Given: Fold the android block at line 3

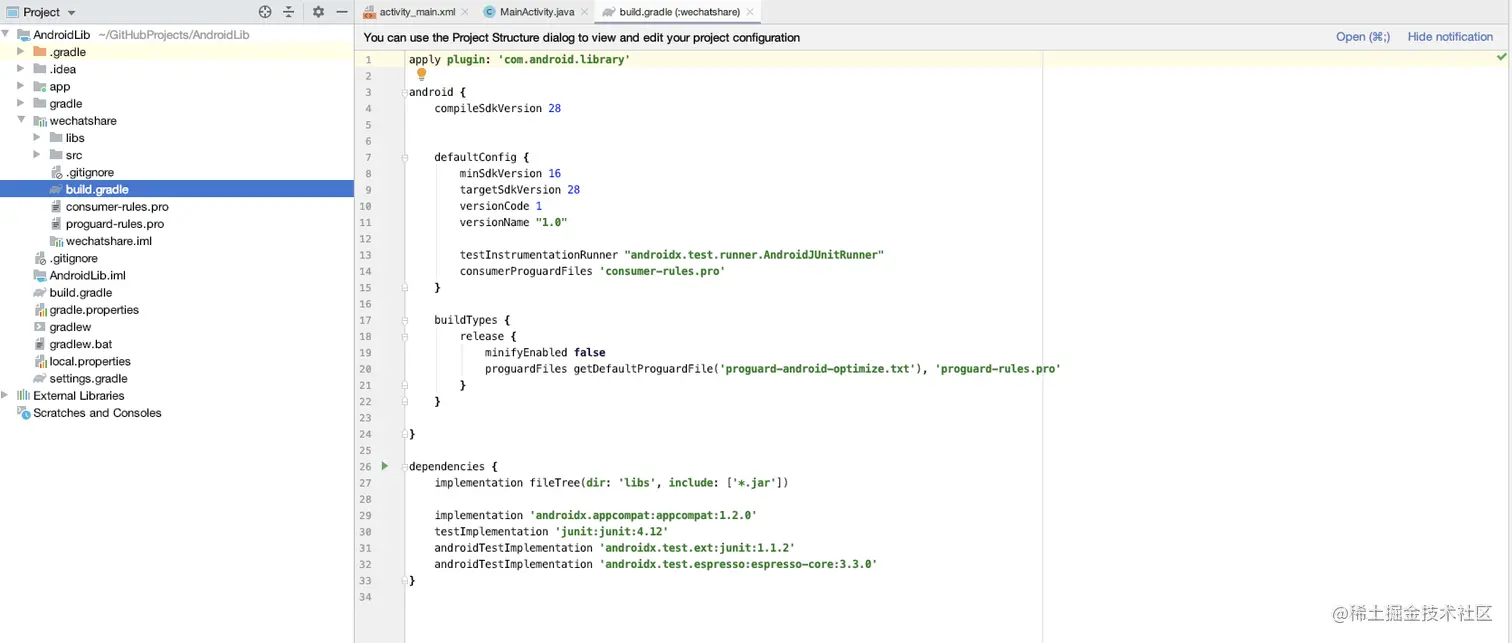Looking at the screenshot, I should pos(405,92).
